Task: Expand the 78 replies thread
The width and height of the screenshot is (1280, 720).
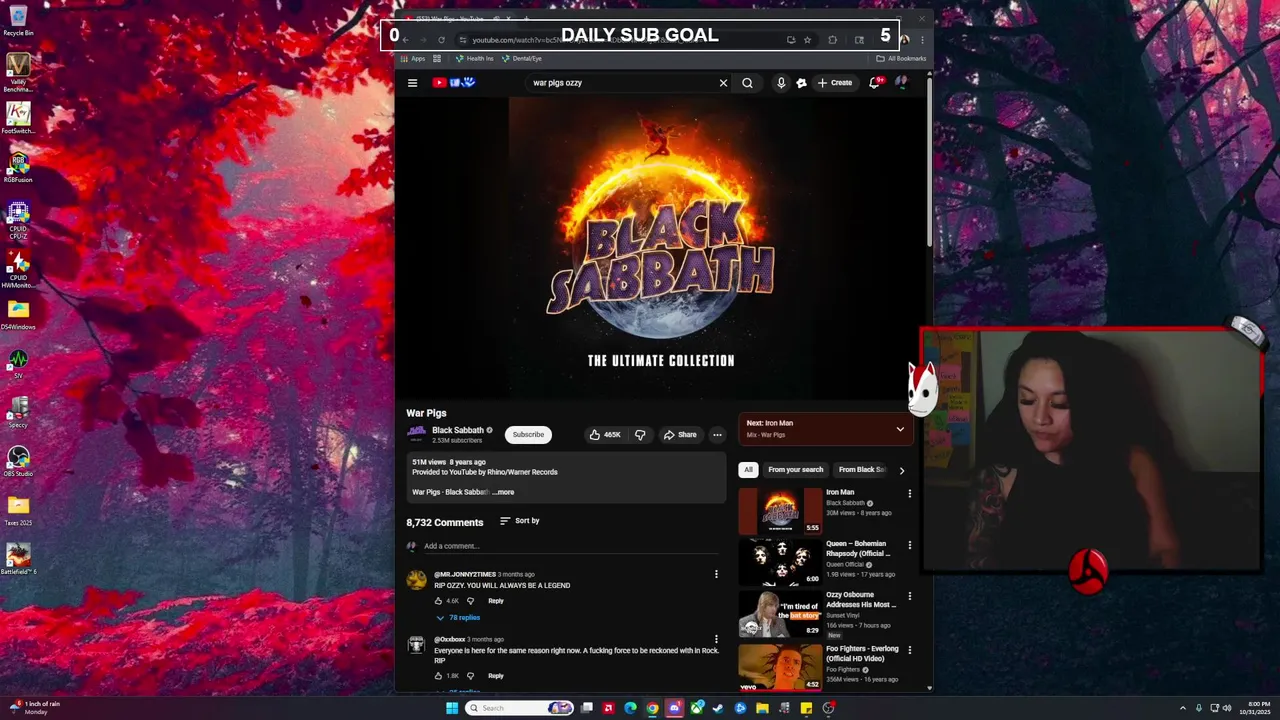Action: pos(458,618)
